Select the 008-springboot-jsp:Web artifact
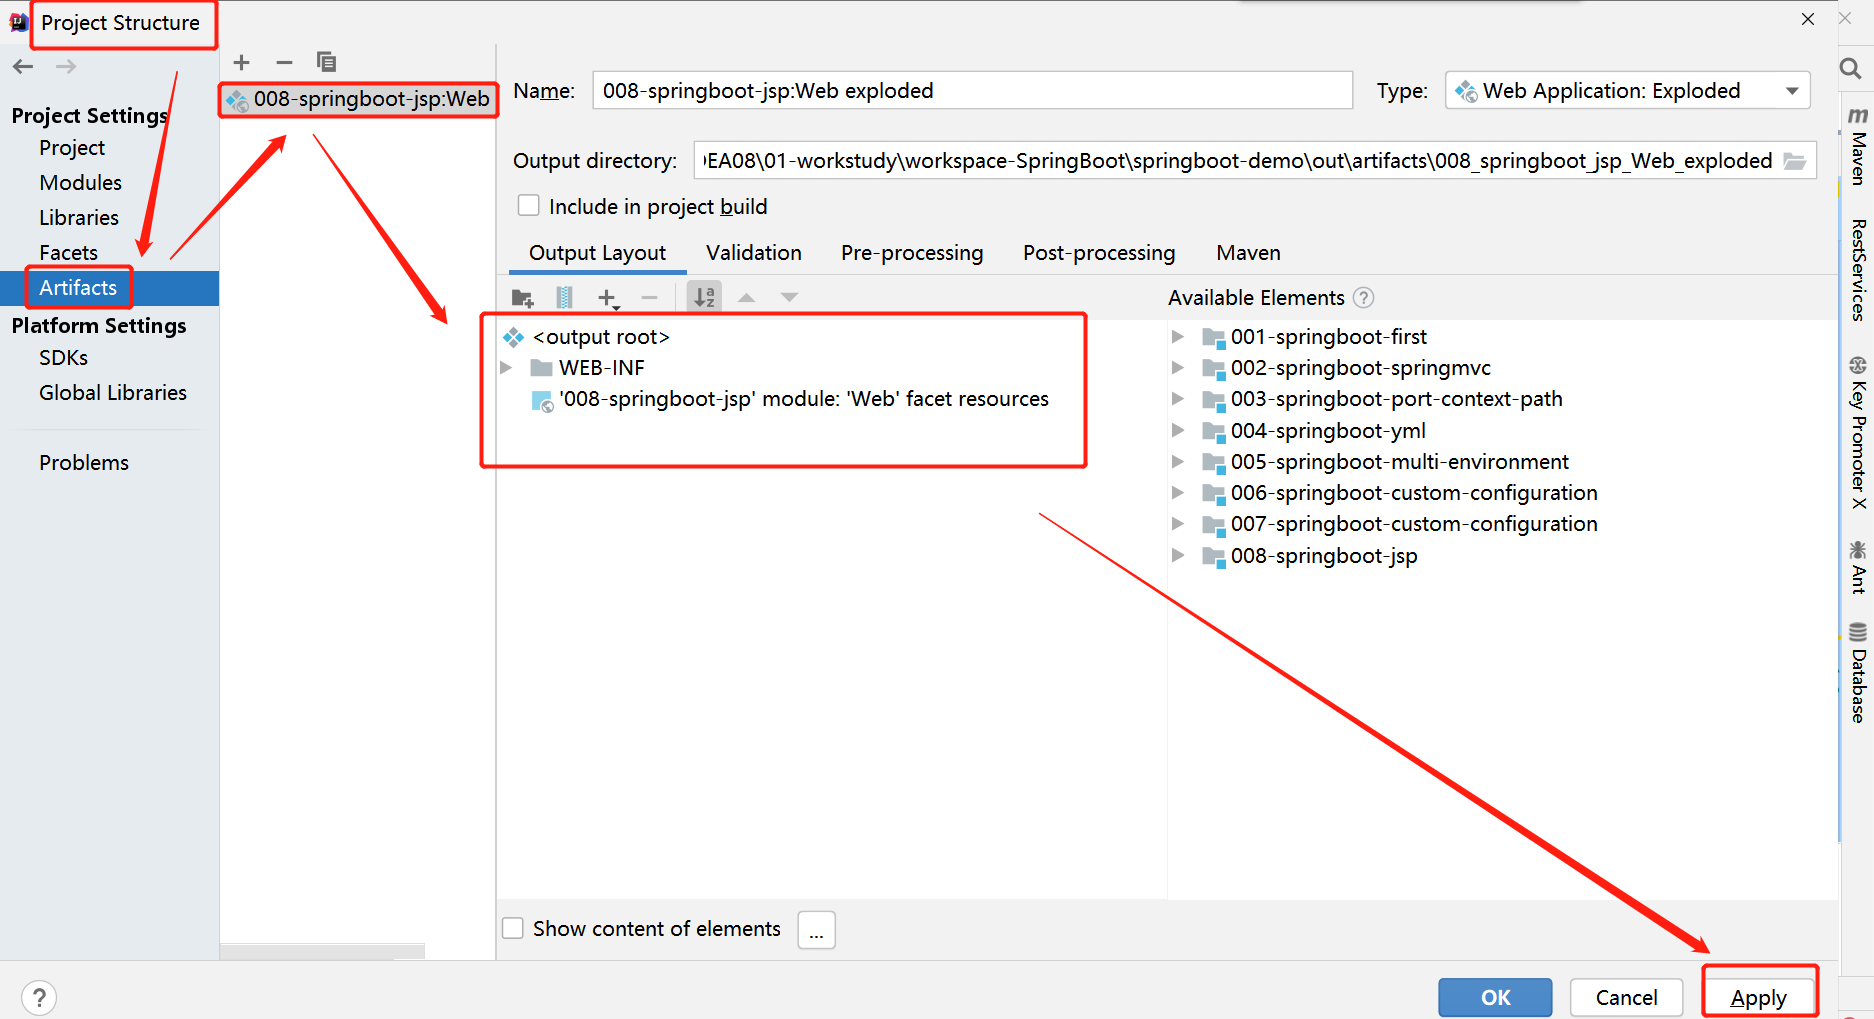 point(358,99)
